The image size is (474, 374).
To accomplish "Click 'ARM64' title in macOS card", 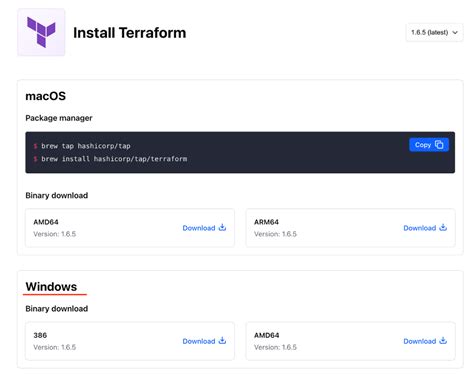I will (266, 222).
